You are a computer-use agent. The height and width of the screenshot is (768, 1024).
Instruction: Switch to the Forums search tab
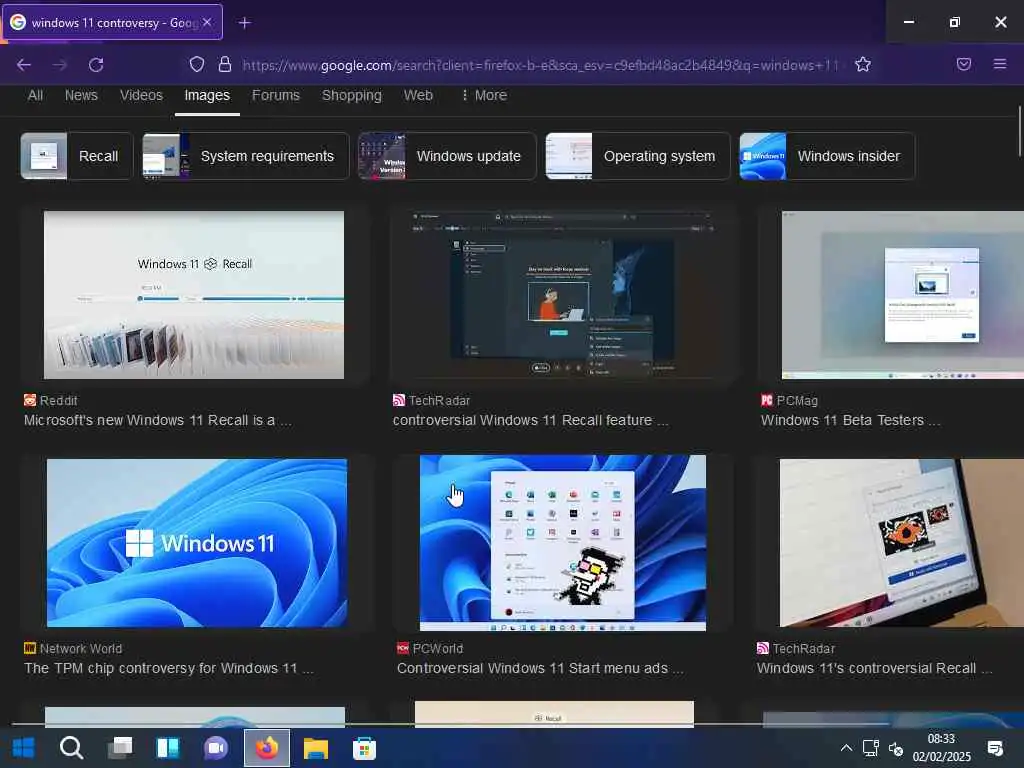point(276,95)
